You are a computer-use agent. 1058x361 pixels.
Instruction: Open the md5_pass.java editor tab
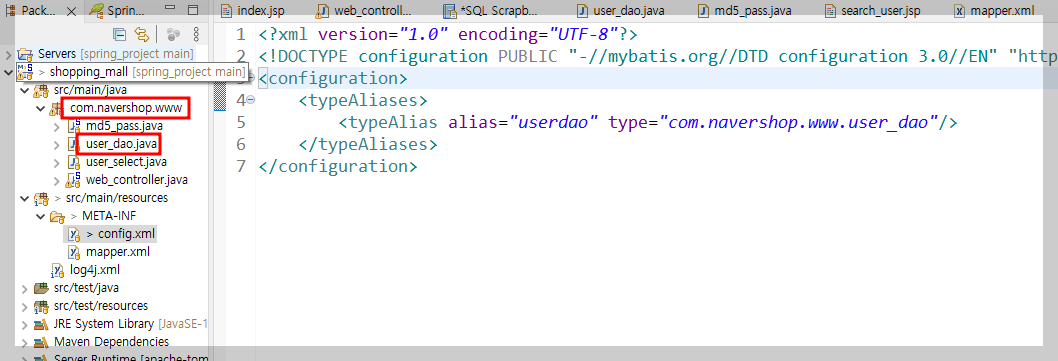(744, 11)
